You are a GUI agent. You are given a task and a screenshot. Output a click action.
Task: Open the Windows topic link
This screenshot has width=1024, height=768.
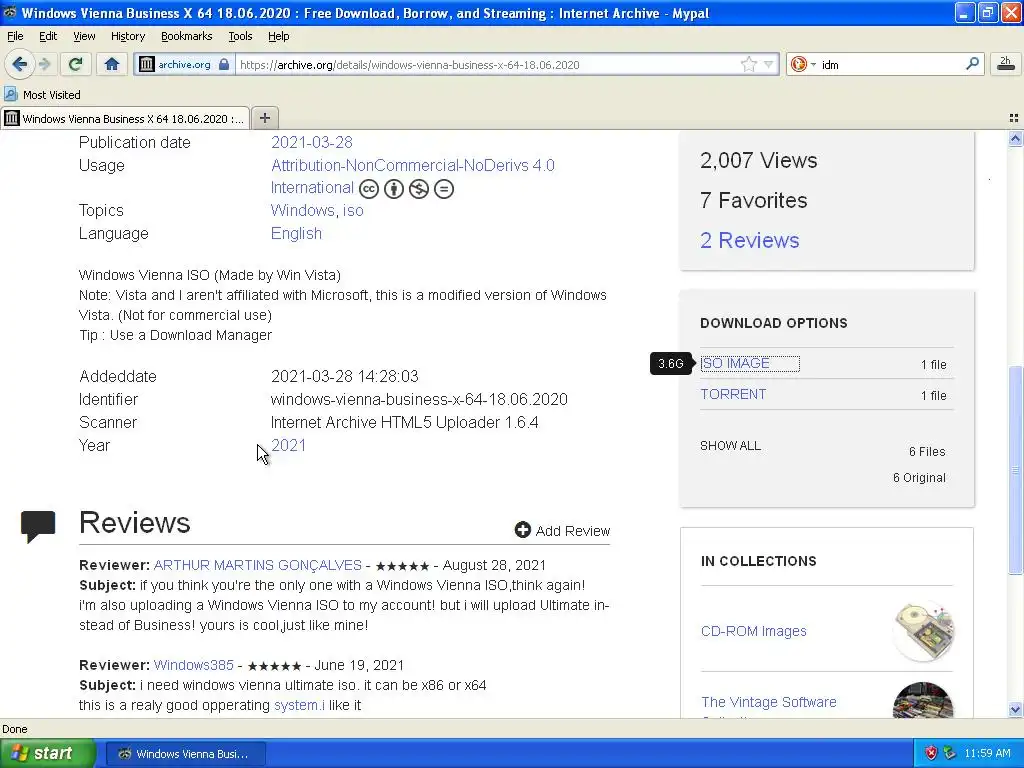click(302, 210)
